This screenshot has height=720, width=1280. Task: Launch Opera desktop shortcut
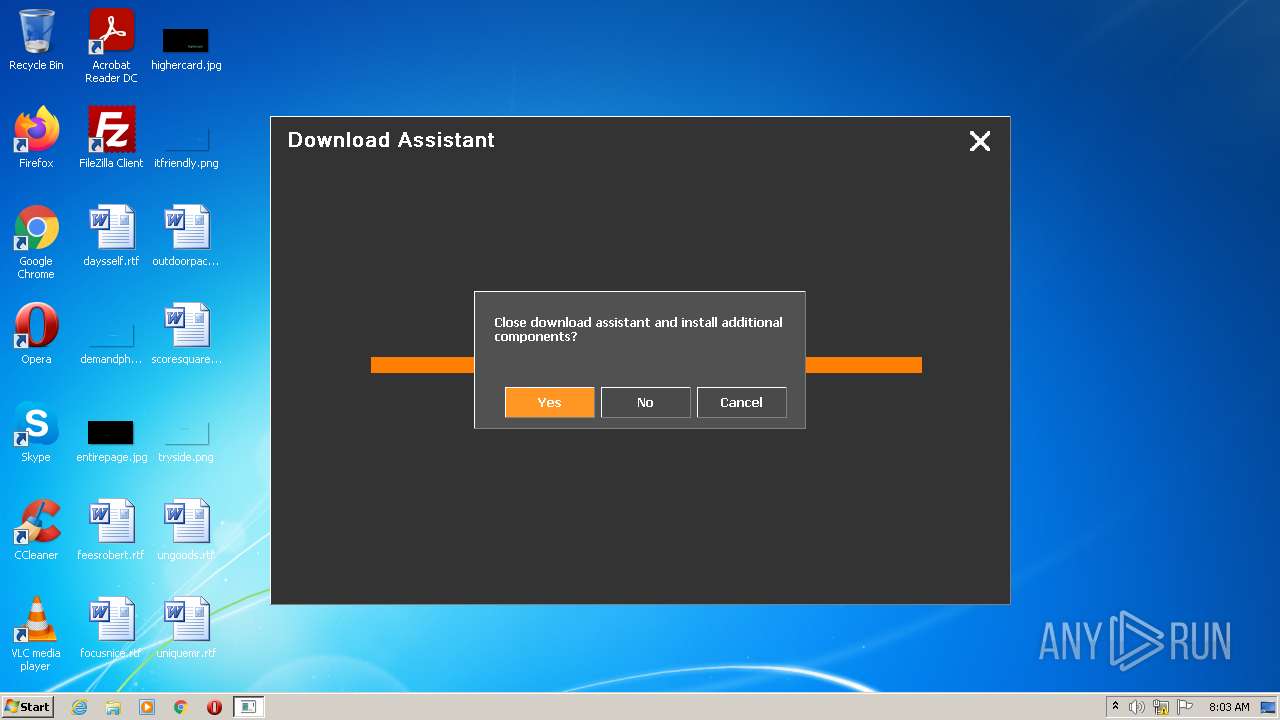[36, 334]
